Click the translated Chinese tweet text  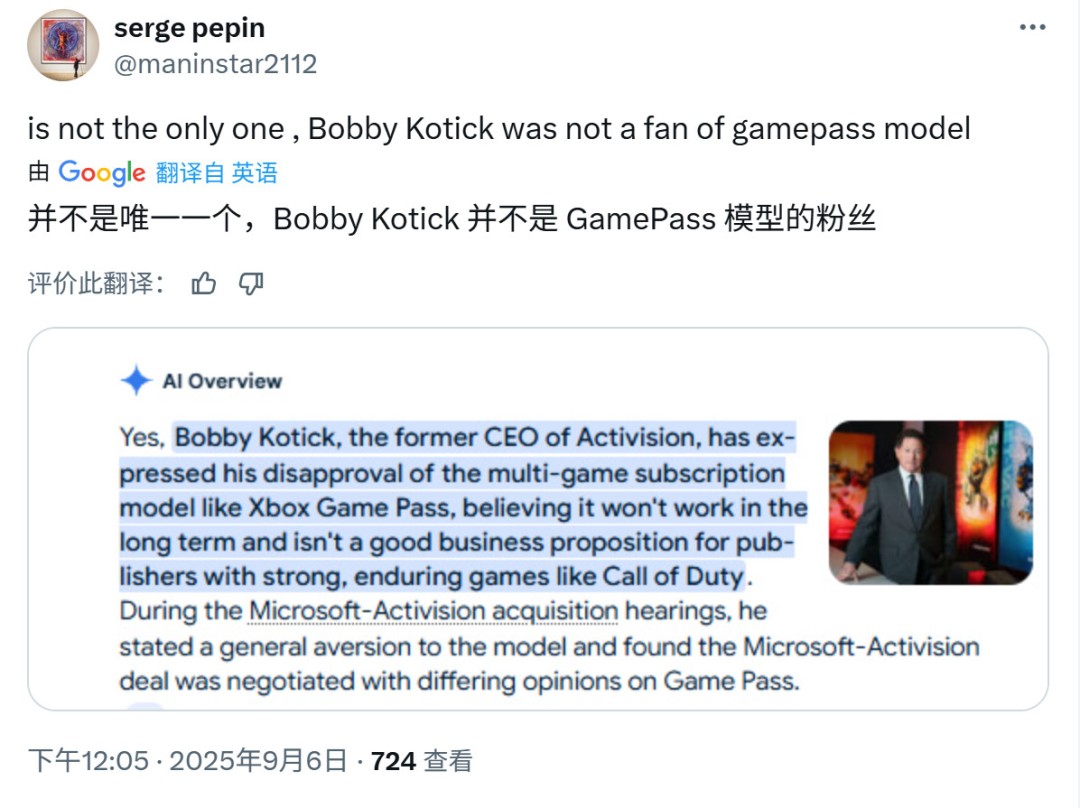(451, 218)
